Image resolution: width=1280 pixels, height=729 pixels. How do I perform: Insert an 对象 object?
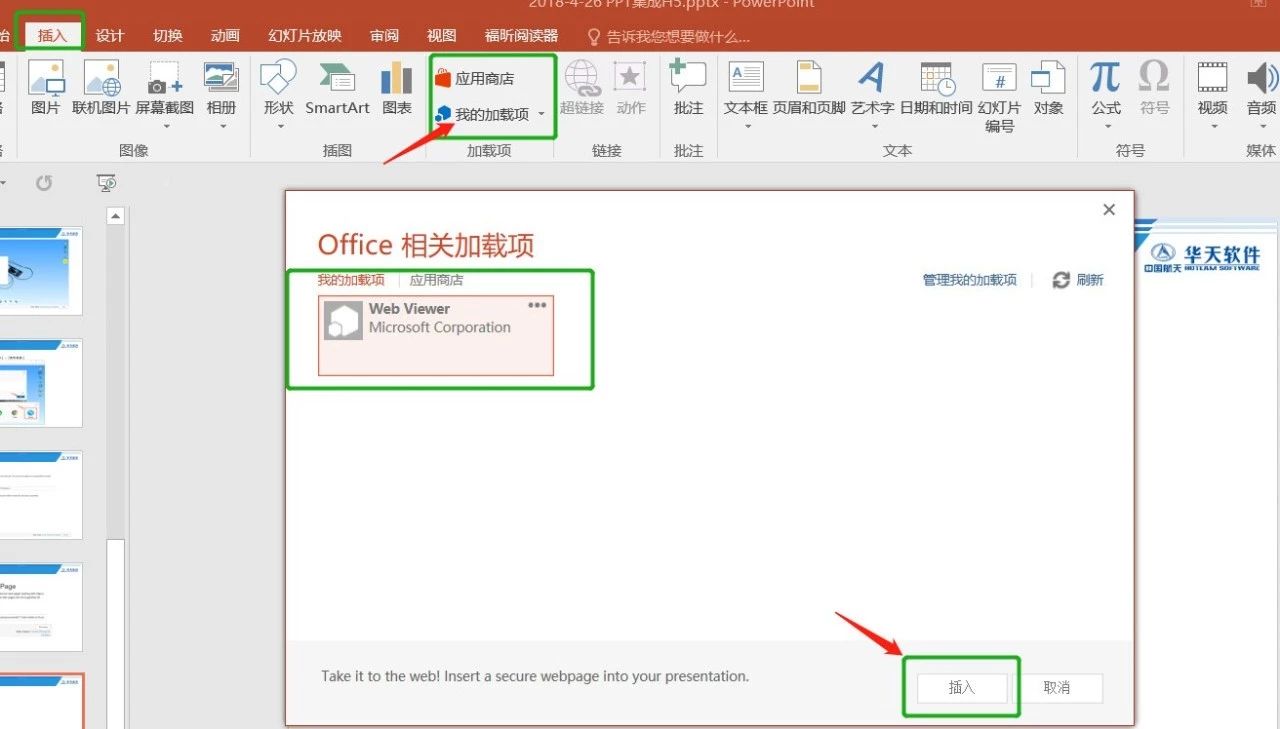point(1048,88)
